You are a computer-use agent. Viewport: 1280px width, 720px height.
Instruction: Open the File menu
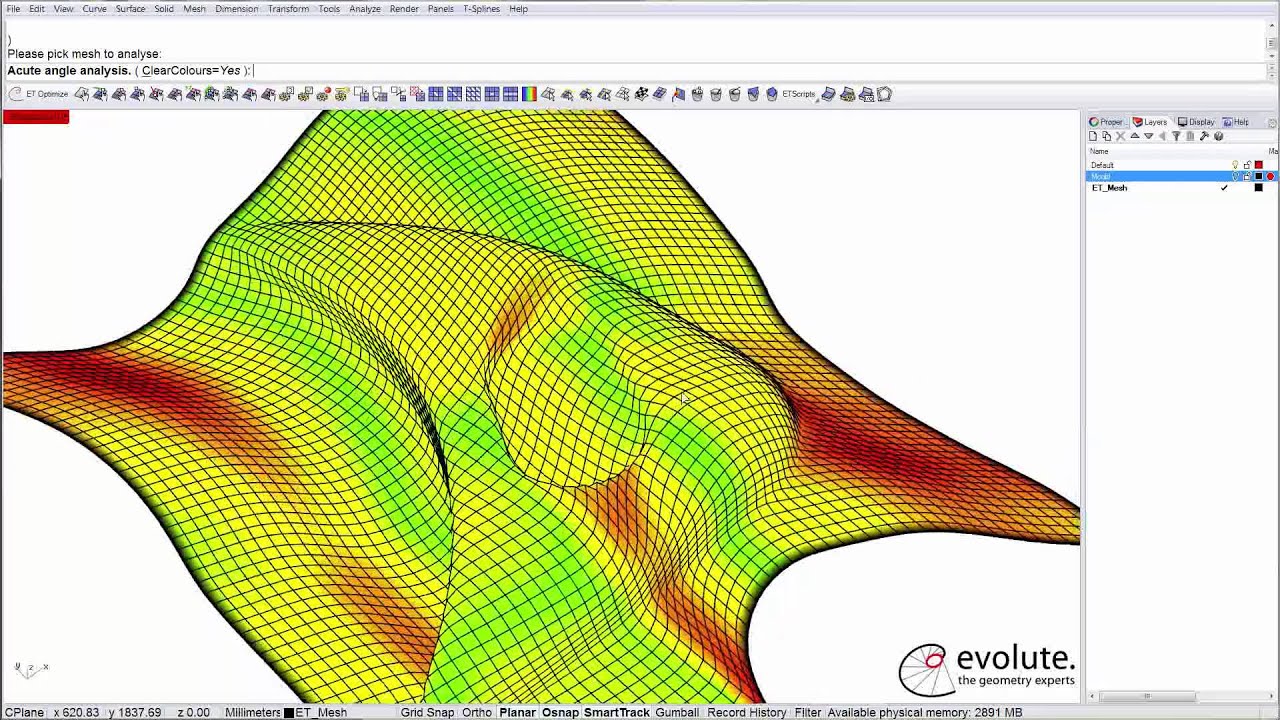(14, 9)
